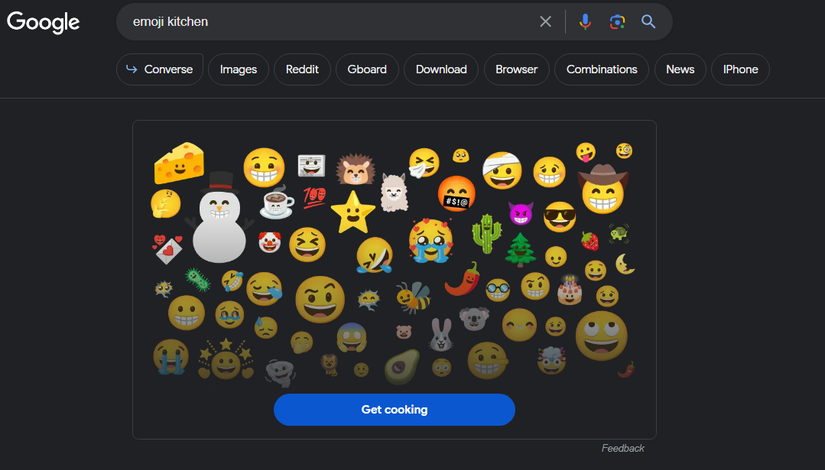Select the Reddit filter chip
This screenshot has height=470, width=825.
point(302,69)
